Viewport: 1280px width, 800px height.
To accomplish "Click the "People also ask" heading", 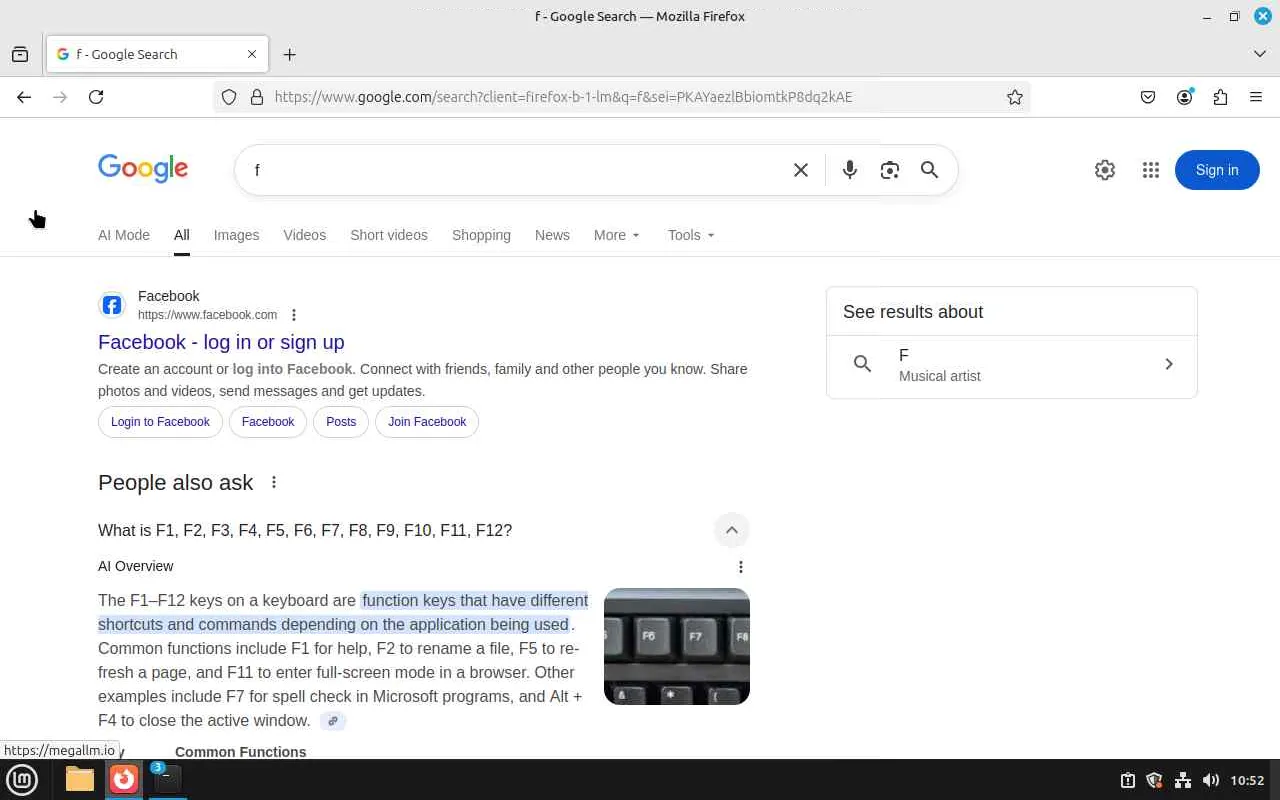I will pos(176,482).
